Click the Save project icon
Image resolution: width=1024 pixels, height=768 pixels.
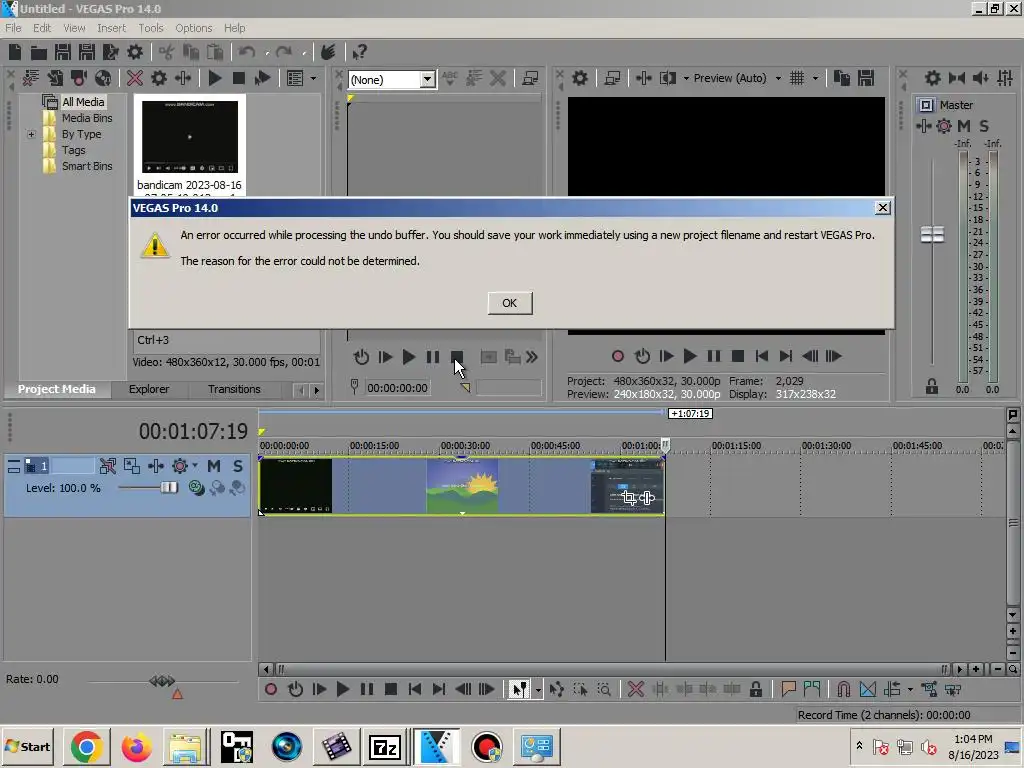(63, 52)
